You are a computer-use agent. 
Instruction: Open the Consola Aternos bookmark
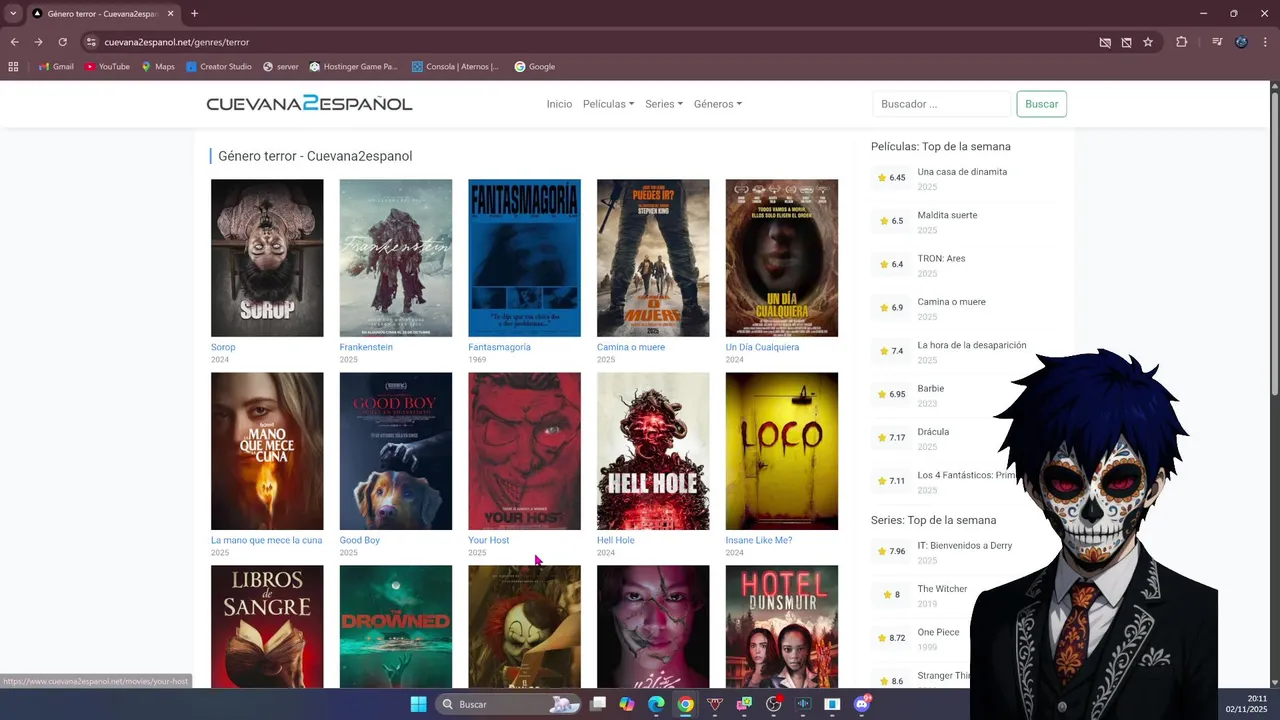pyautogui.click(x=455, y=67)
